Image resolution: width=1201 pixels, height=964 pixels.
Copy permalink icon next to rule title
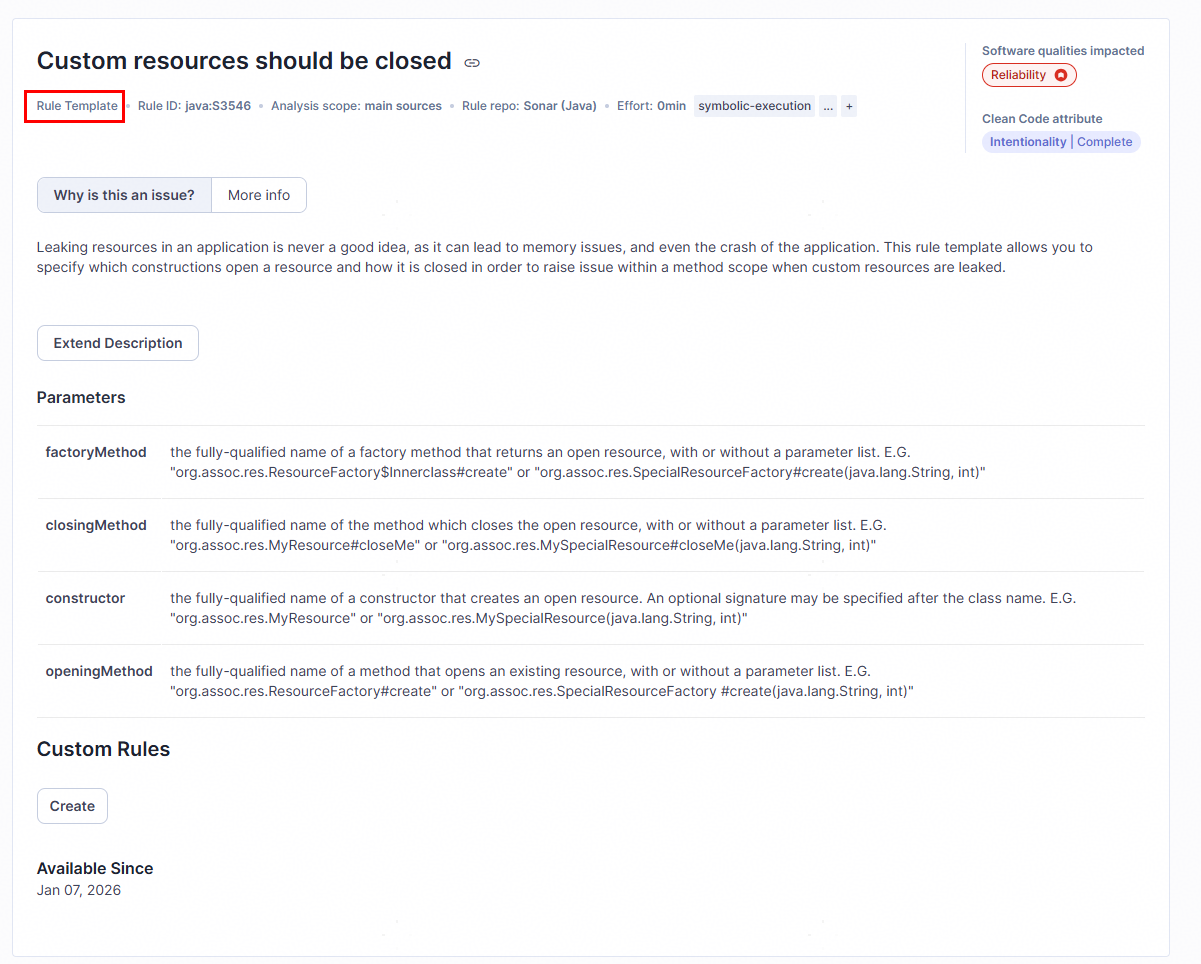472,62
